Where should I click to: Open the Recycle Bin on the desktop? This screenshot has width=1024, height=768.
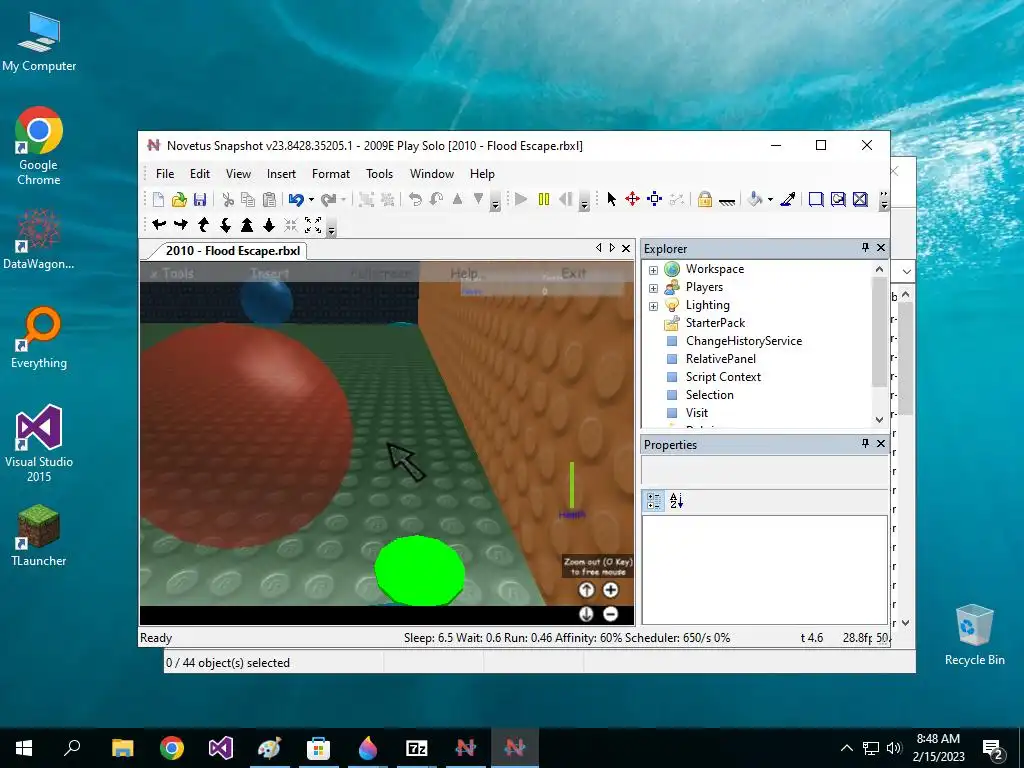coord(974,635)
